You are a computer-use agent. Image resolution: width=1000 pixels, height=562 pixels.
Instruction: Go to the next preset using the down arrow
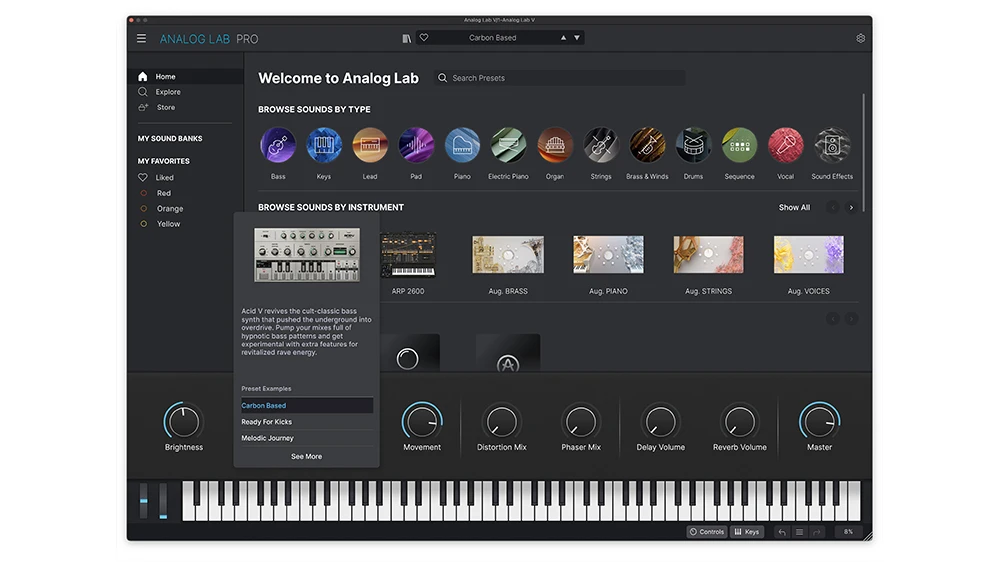[x=577, y=38]
